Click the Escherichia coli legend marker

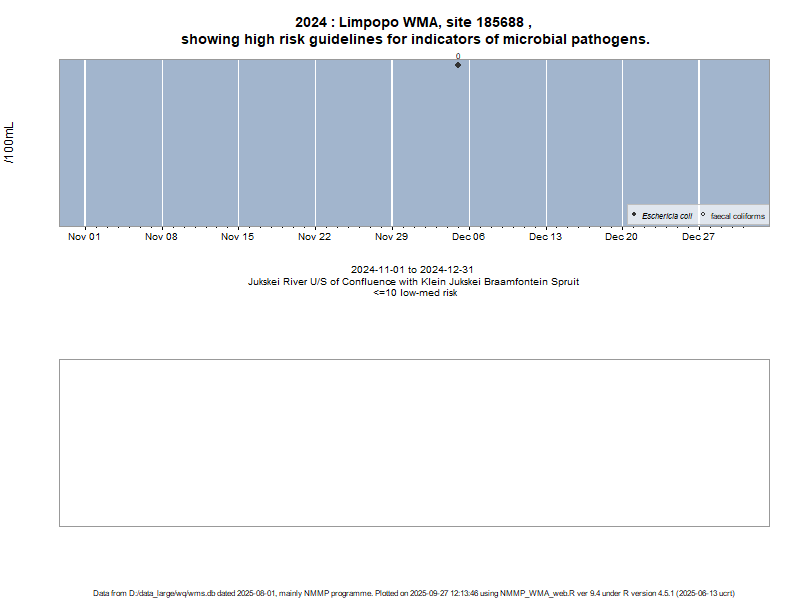[634, 215]
